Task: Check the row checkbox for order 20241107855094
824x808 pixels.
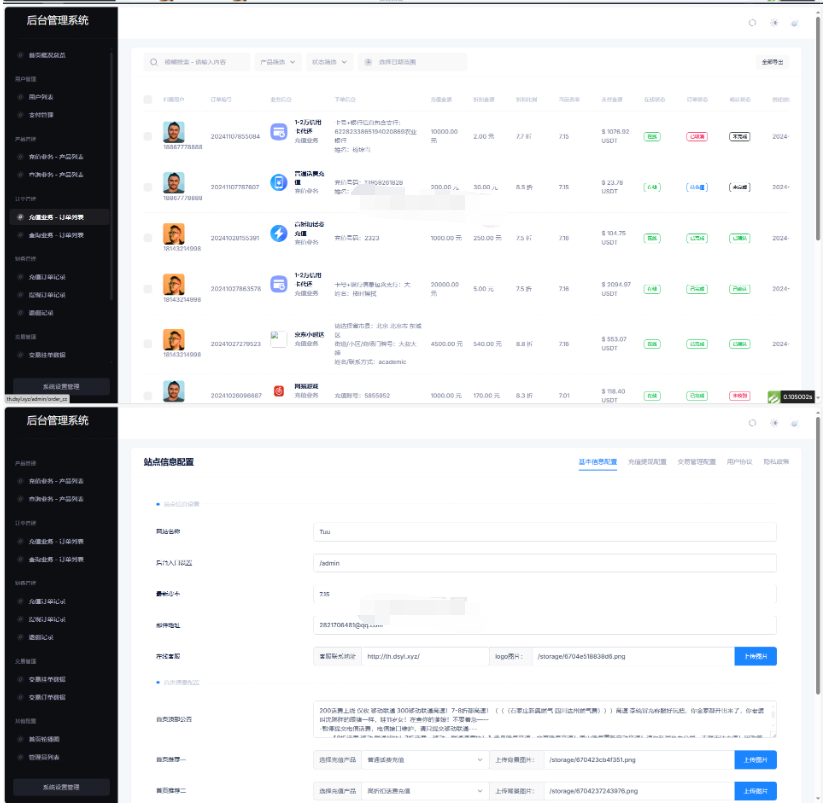Action: click(148, 136)
